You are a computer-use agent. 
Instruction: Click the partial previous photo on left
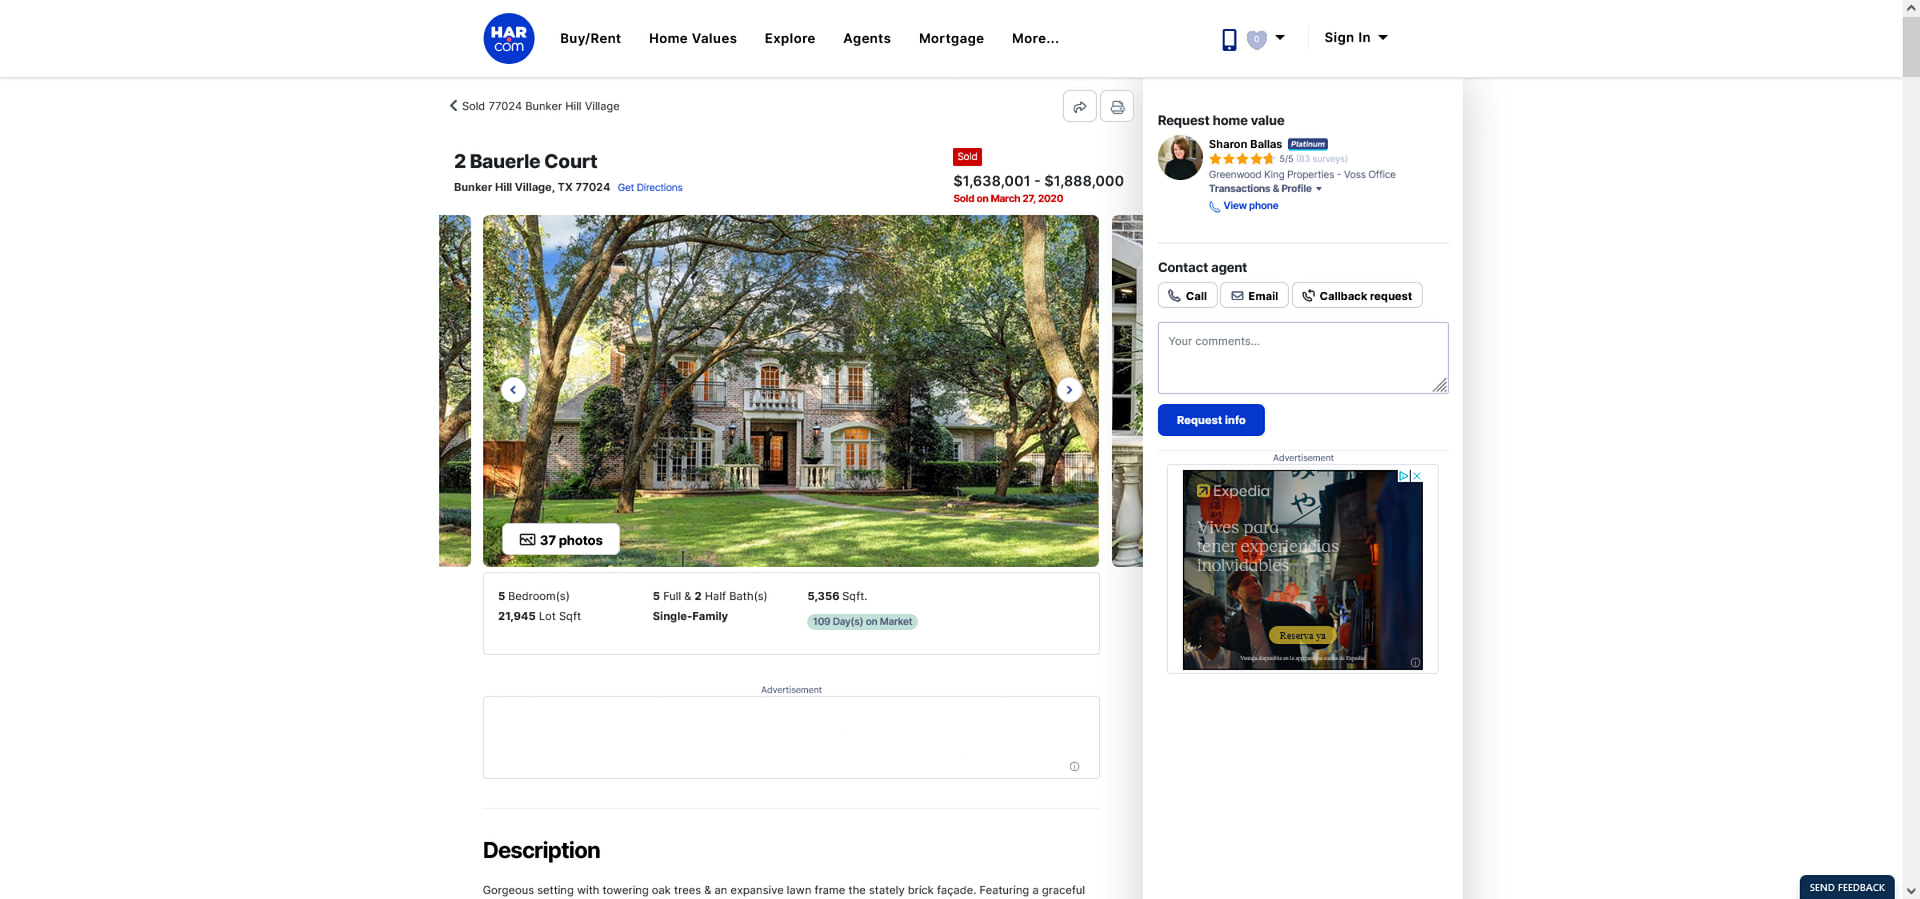tap(455, 391)
